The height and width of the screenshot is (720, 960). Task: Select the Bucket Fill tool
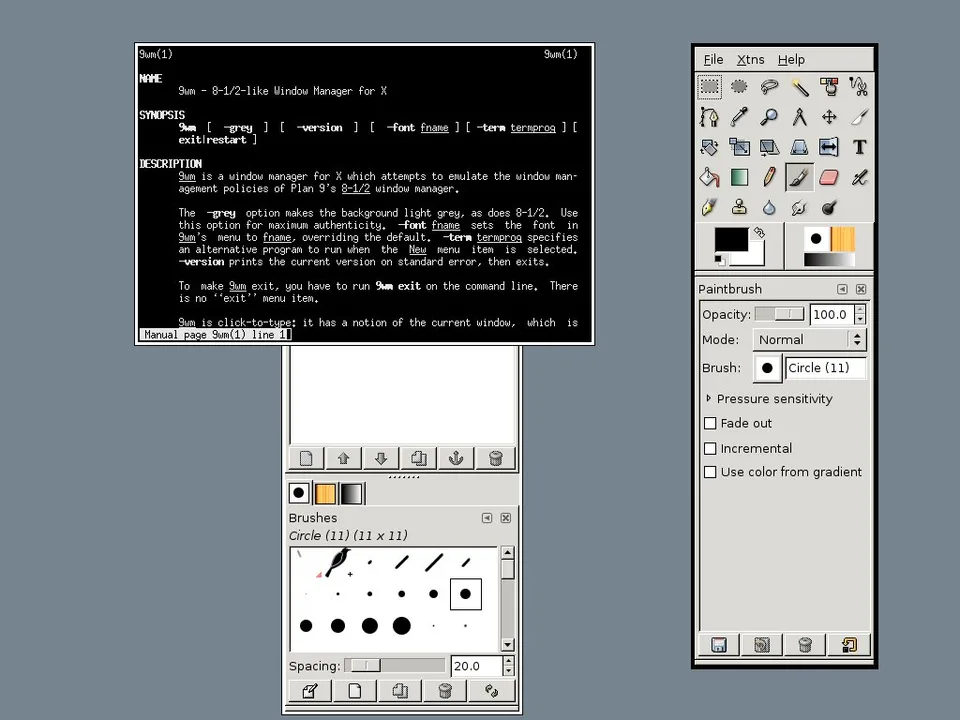710,178
